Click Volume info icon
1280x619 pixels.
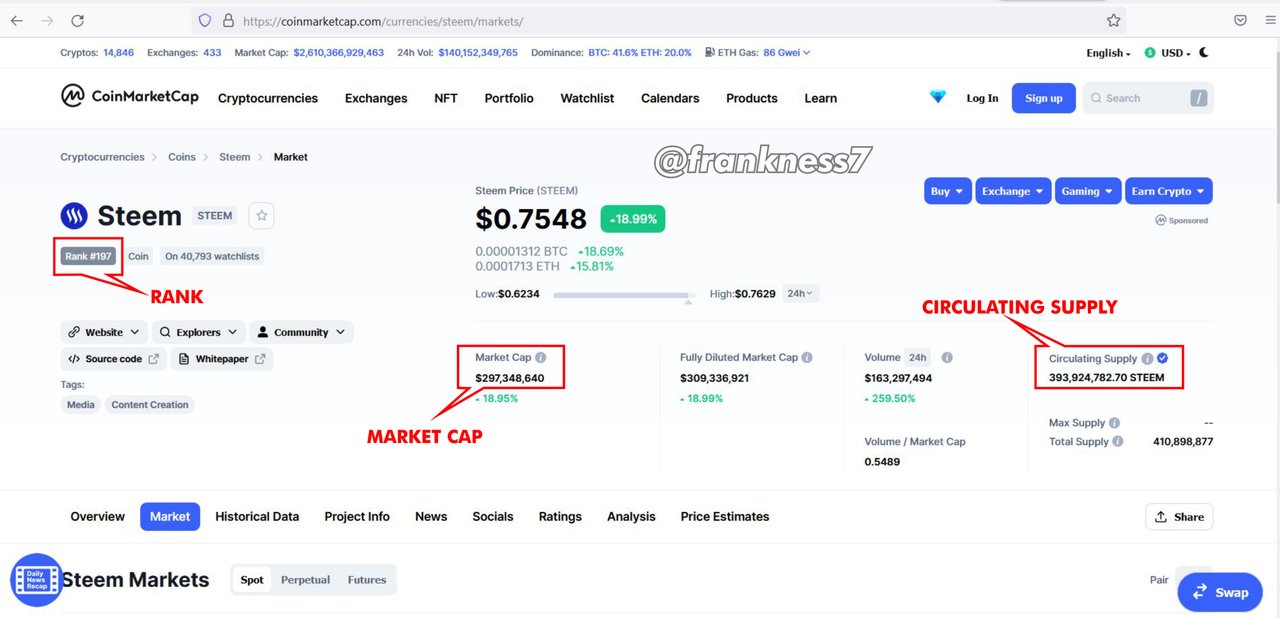tap(947, 357)
